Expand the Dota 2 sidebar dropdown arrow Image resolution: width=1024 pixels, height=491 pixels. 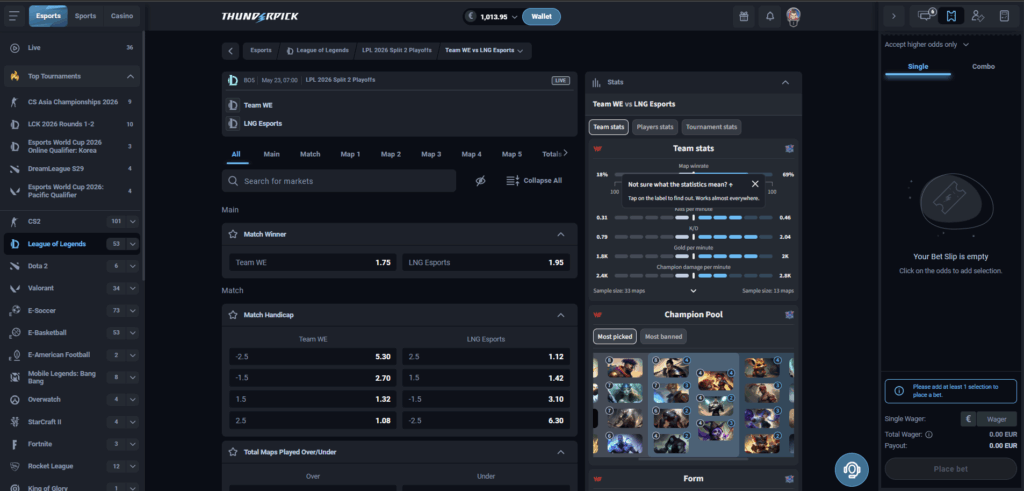(133, 266)
